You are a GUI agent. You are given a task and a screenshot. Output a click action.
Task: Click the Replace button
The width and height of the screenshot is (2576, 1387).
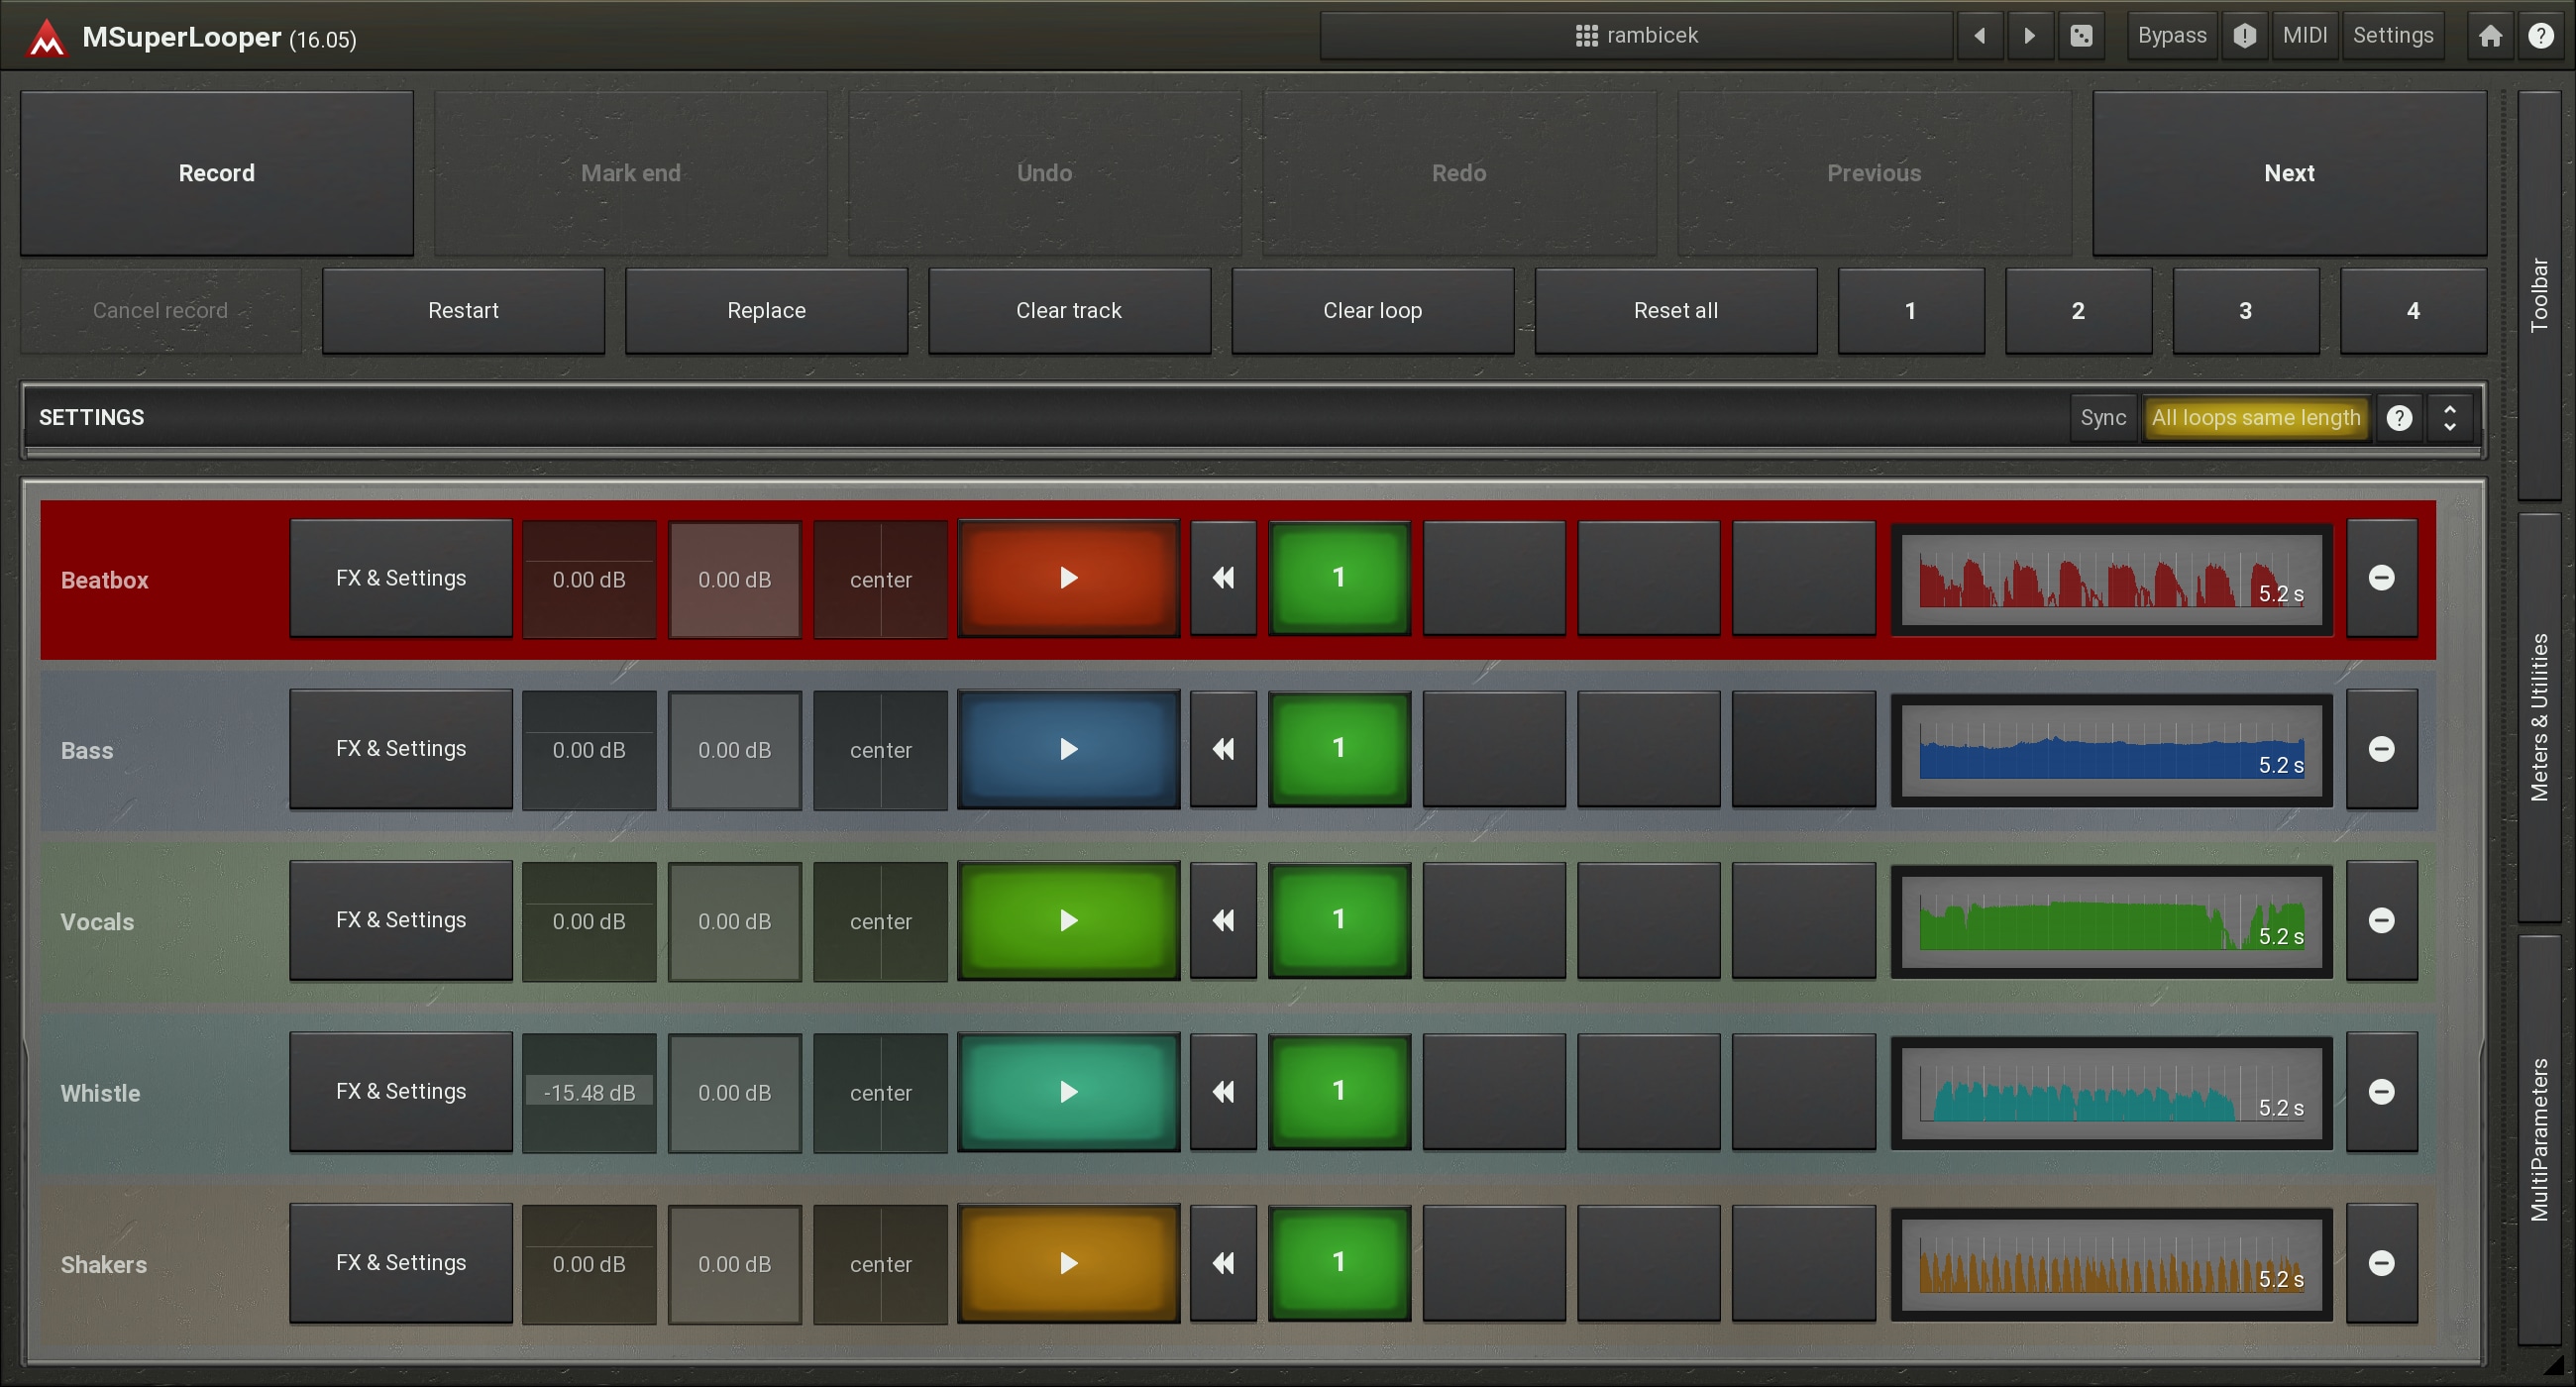(x=766, y=311)
